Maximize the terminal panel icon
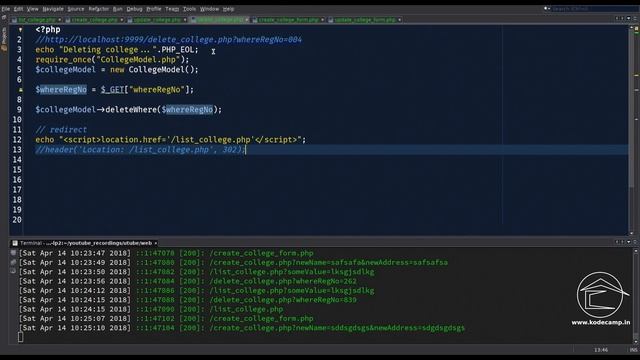This screenshot has height=360, width=640. click(x=635, y=242)
